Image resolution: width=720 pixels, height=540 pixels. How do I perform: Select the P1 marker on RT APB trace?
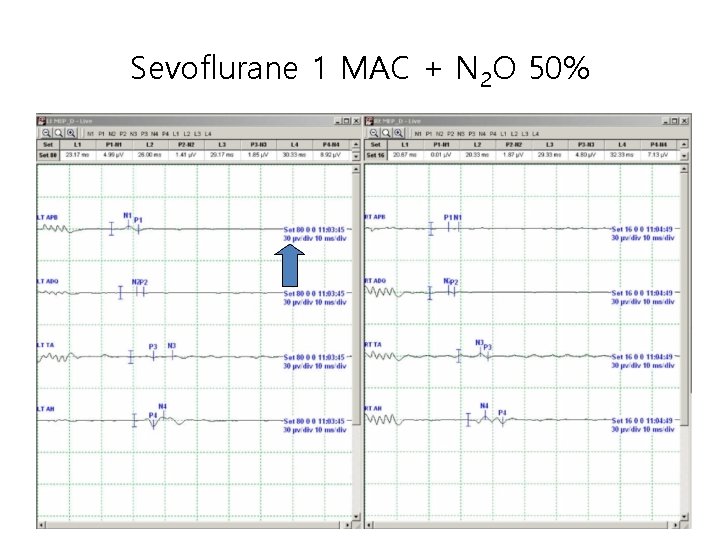point(448,217)
